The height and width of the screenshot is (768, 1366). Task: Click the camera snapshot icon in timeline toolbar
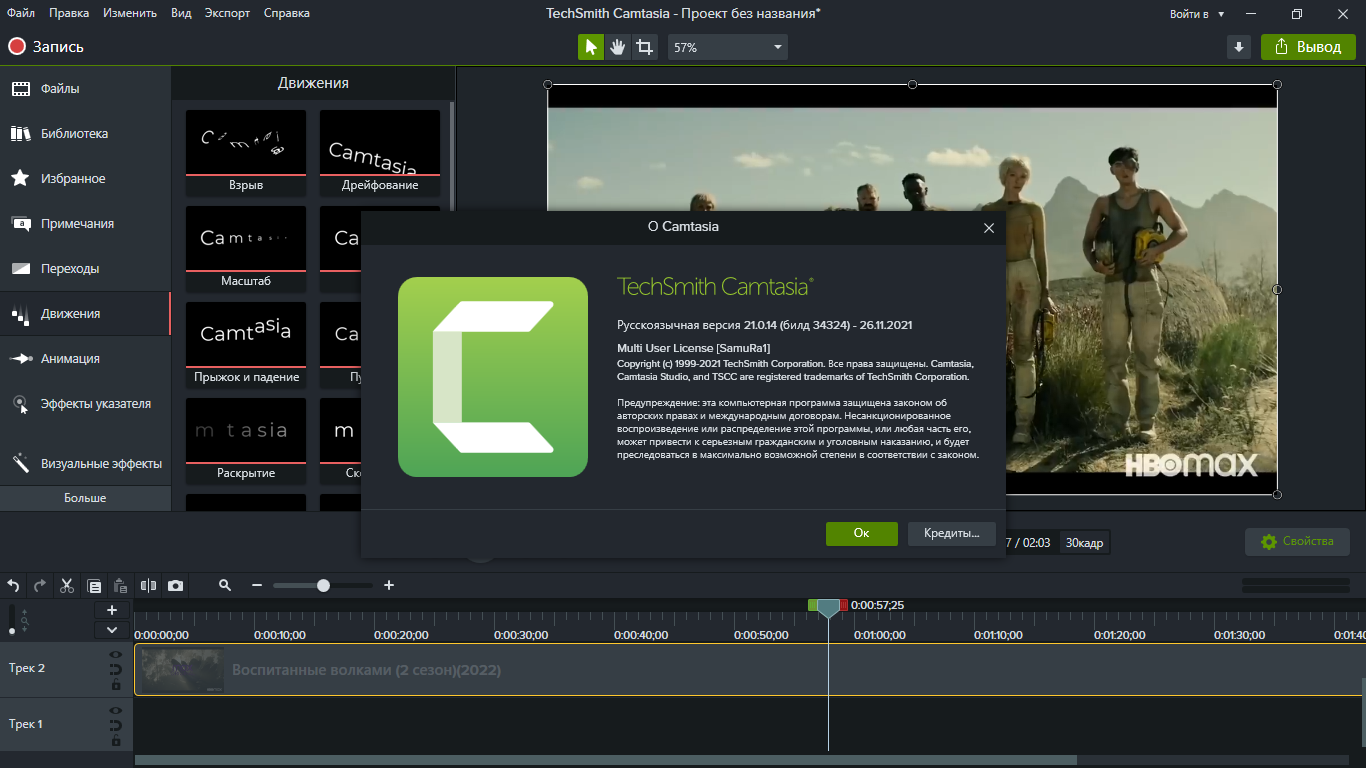[x=176, y=586]
